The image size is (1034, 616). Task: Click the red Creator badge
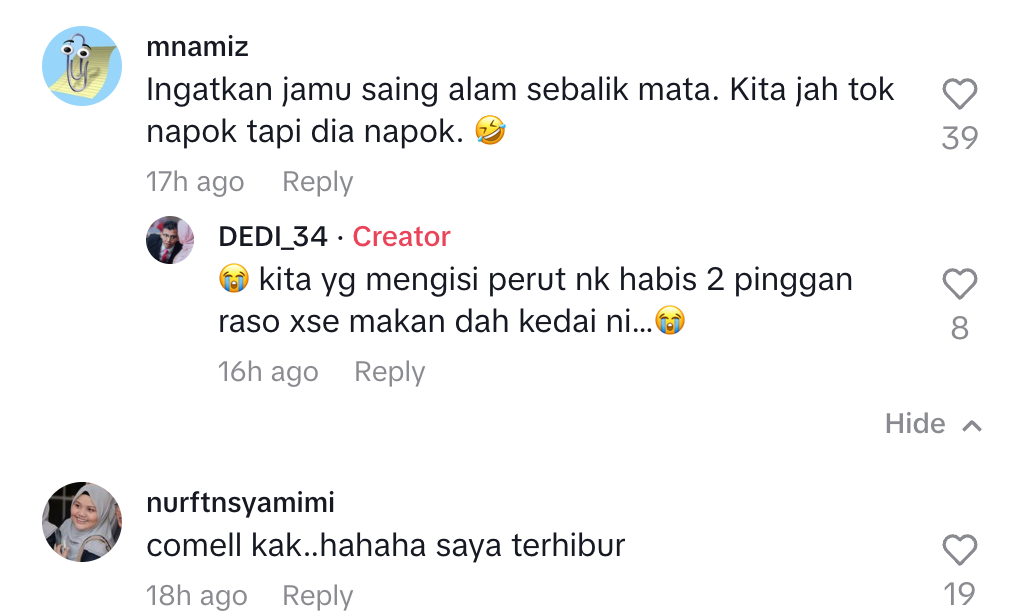[401, 237]
